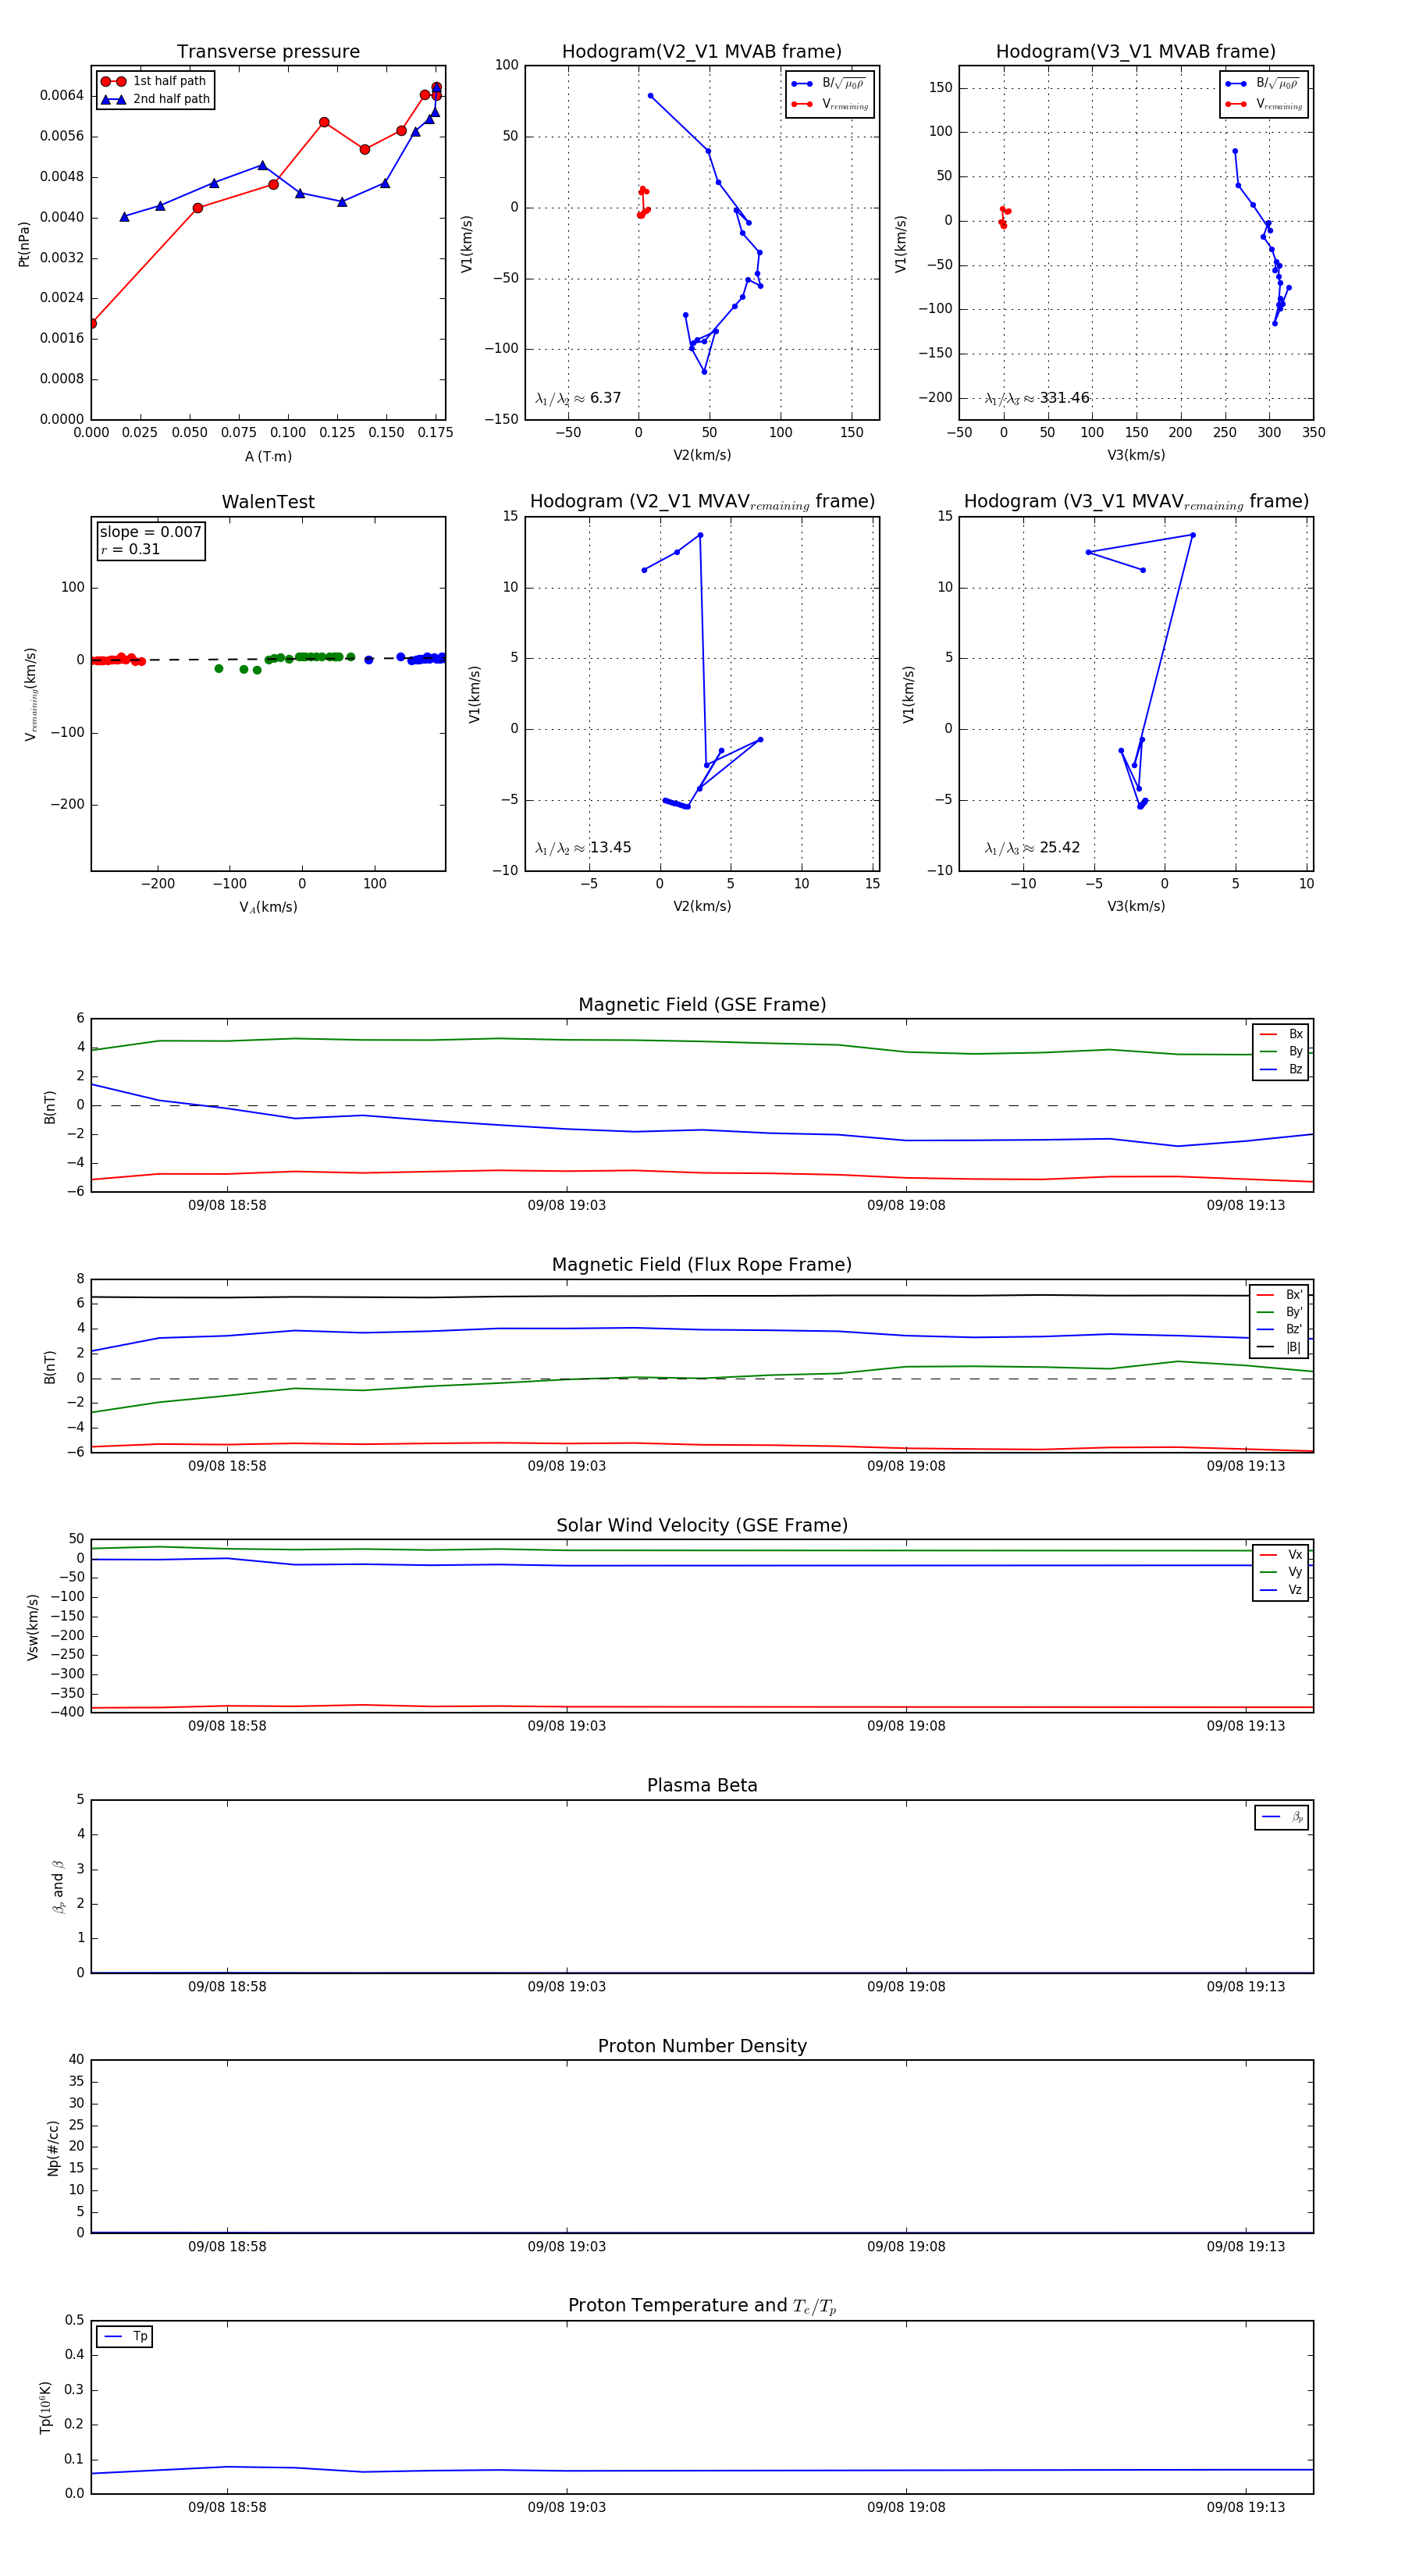Select the "Vy" solar wind legend entry
The width and height of the screenshot is (1405, 2576).
pos(1281,1572)
